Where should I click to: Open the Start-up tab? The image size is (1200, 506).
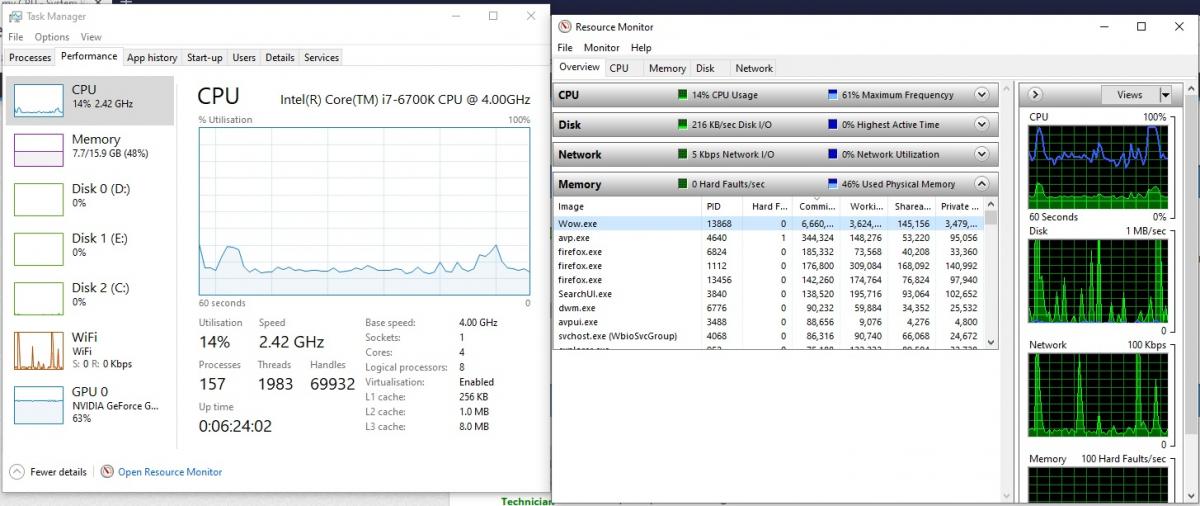coord(205,58)
